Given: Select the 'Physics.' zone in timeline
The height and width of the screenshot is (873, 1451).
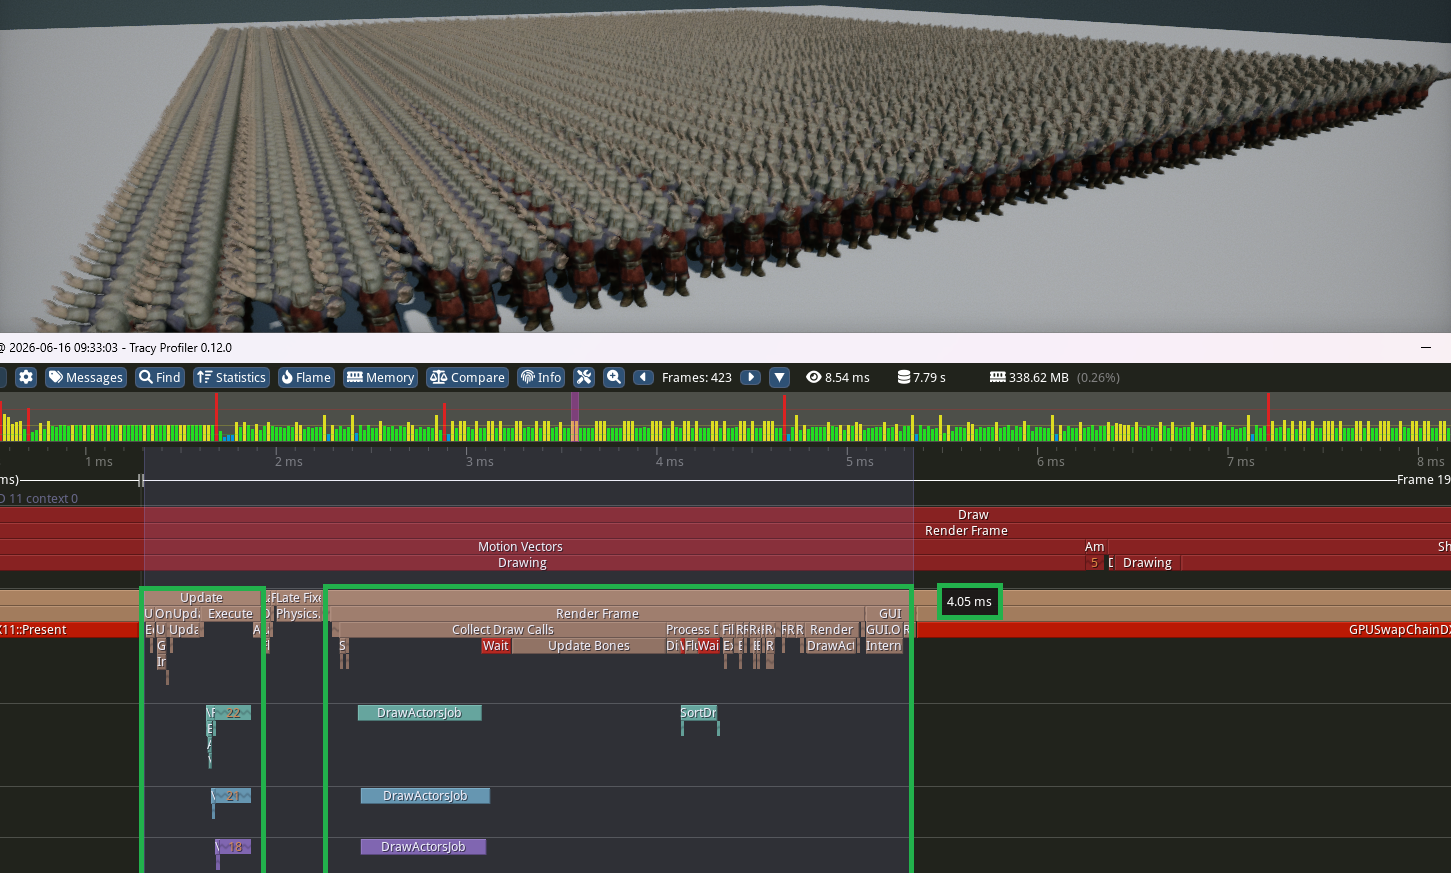Looking at the screenshot, I should coord(298,614).
